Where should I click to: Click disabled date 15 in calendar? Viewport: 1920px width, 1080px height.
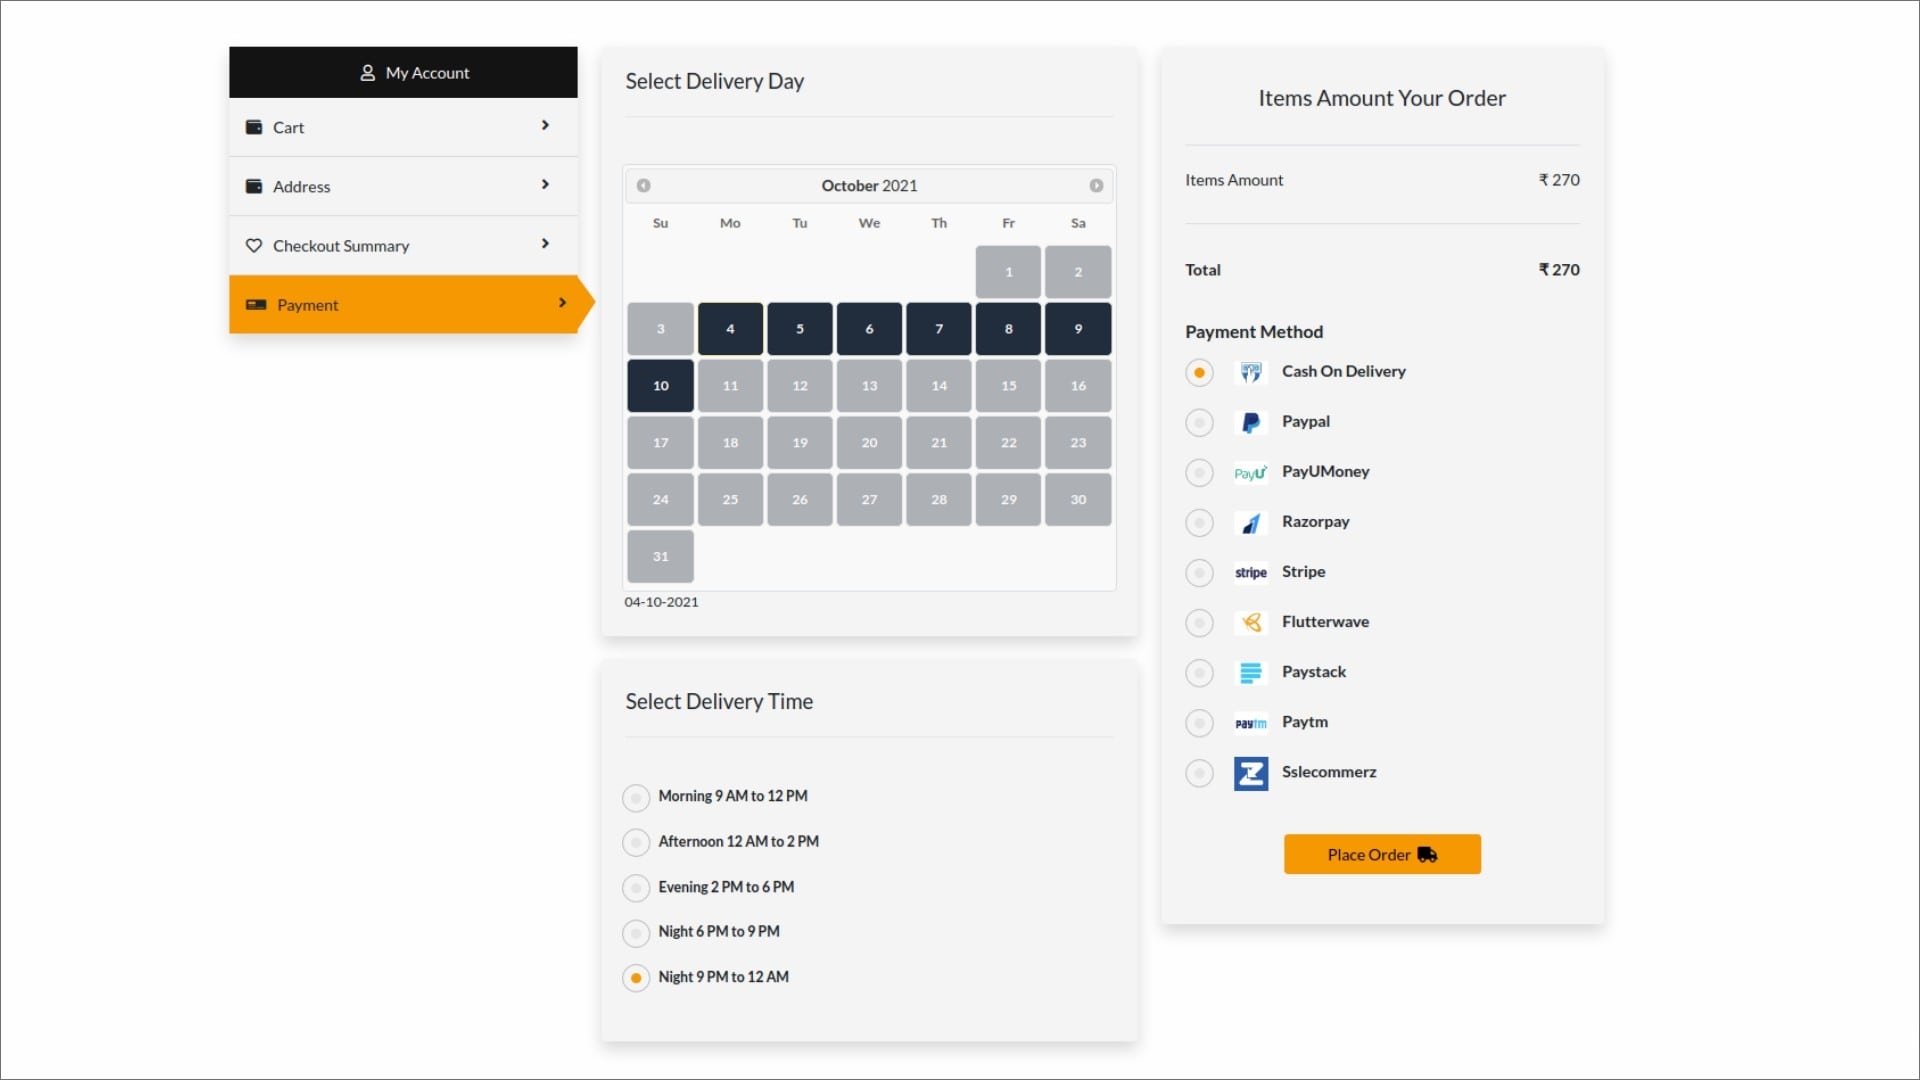[1008, 386]
